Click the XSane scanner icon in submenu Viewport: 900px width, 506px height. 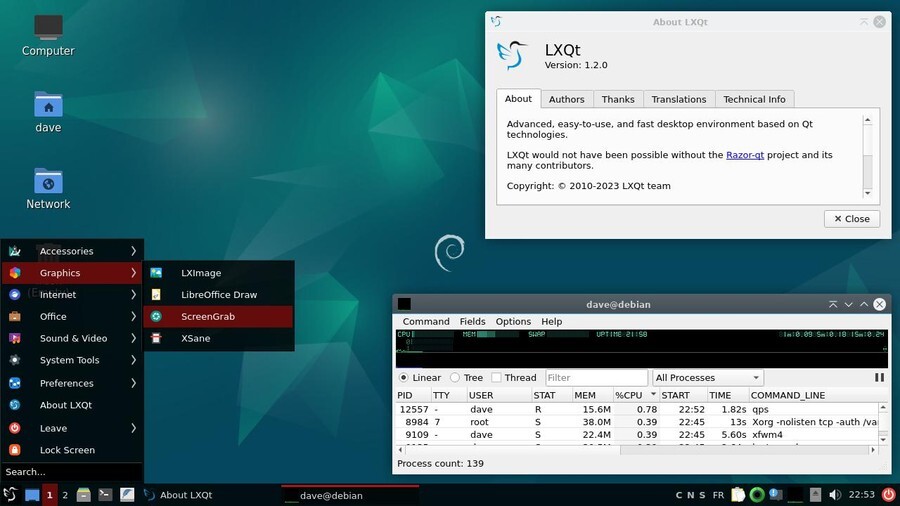[156, 338]
